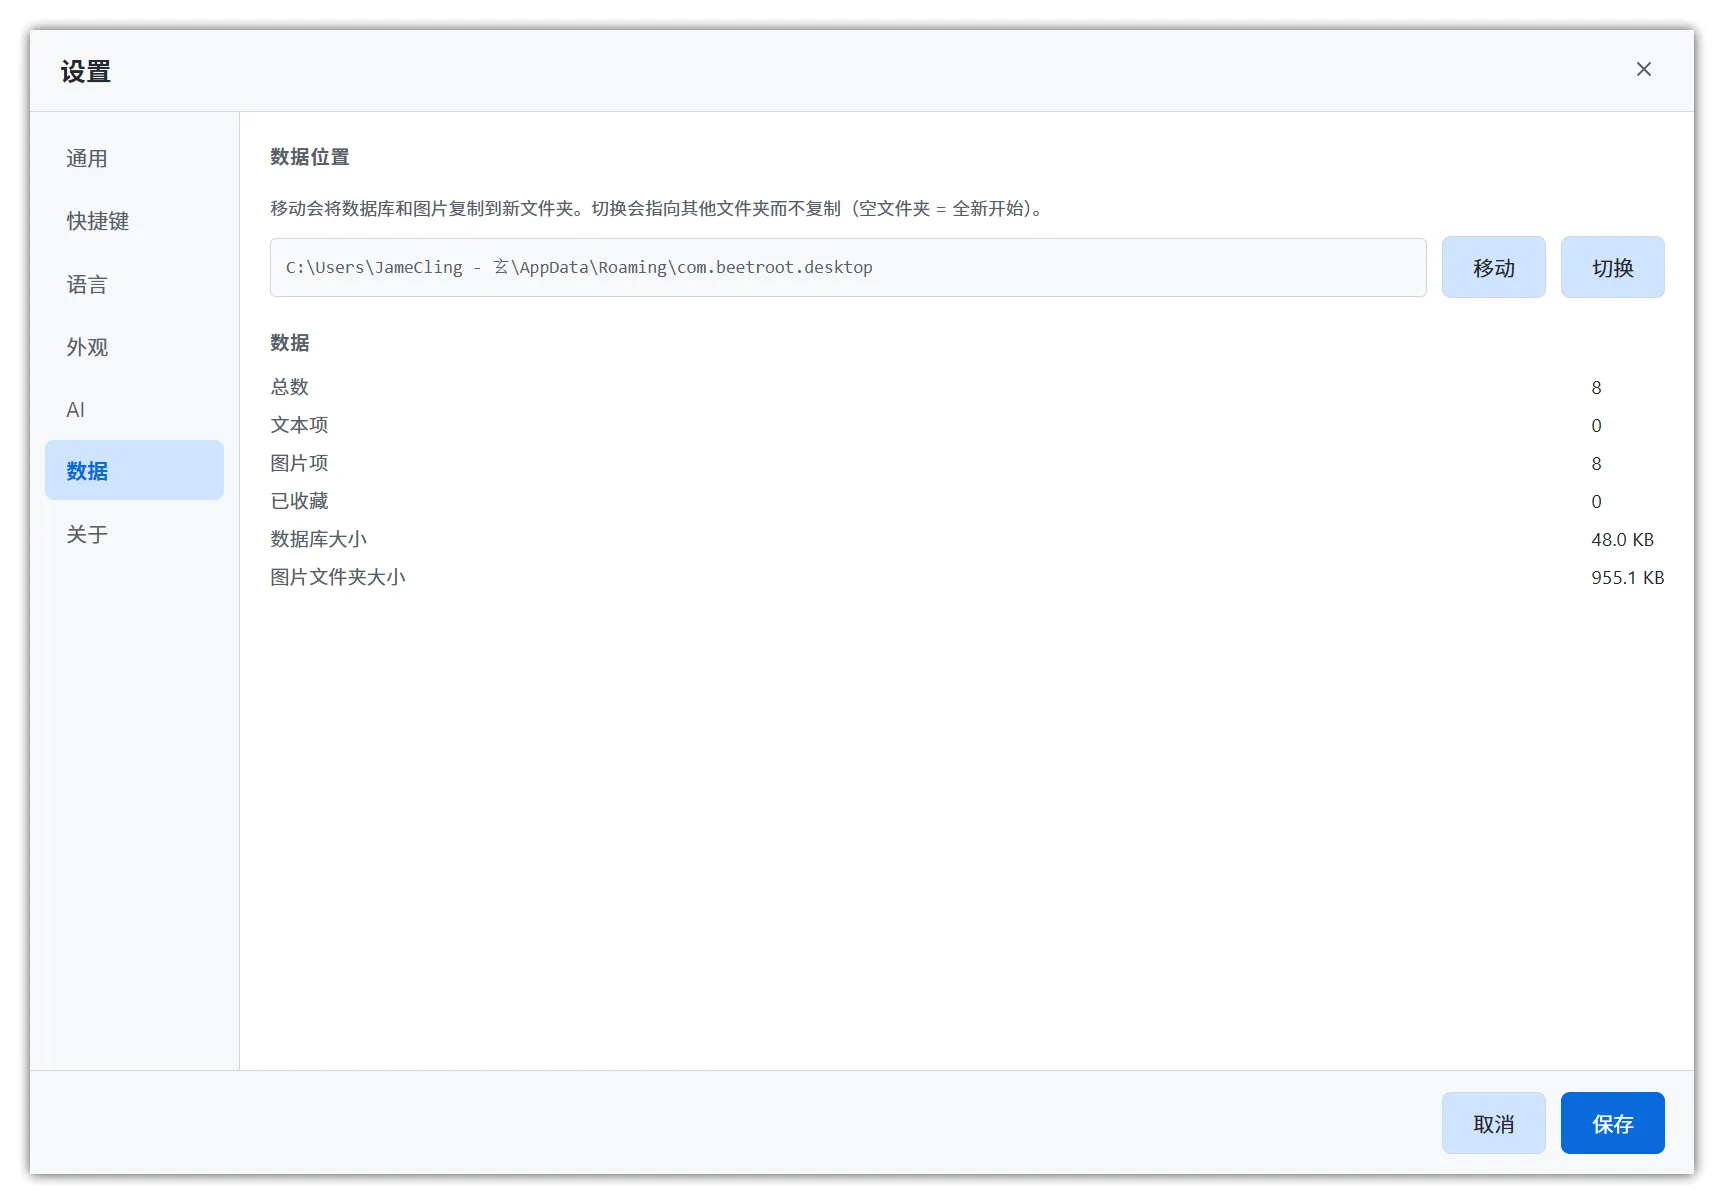Click the 48.0 KB database size value

1622,540
